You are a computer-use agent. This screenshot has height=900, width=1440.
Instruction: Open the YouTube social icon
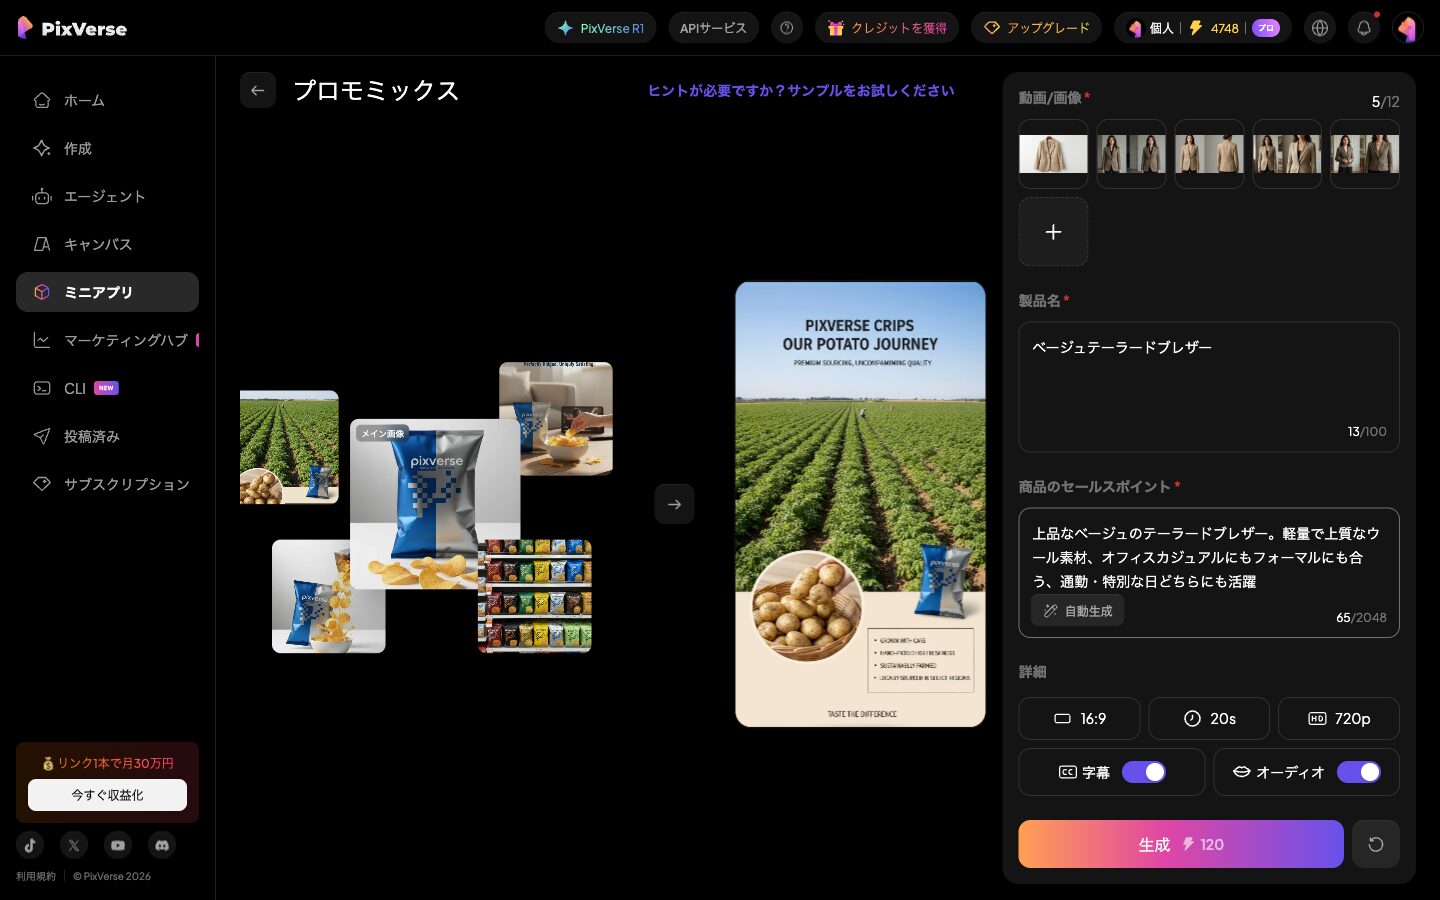(118, 845)
